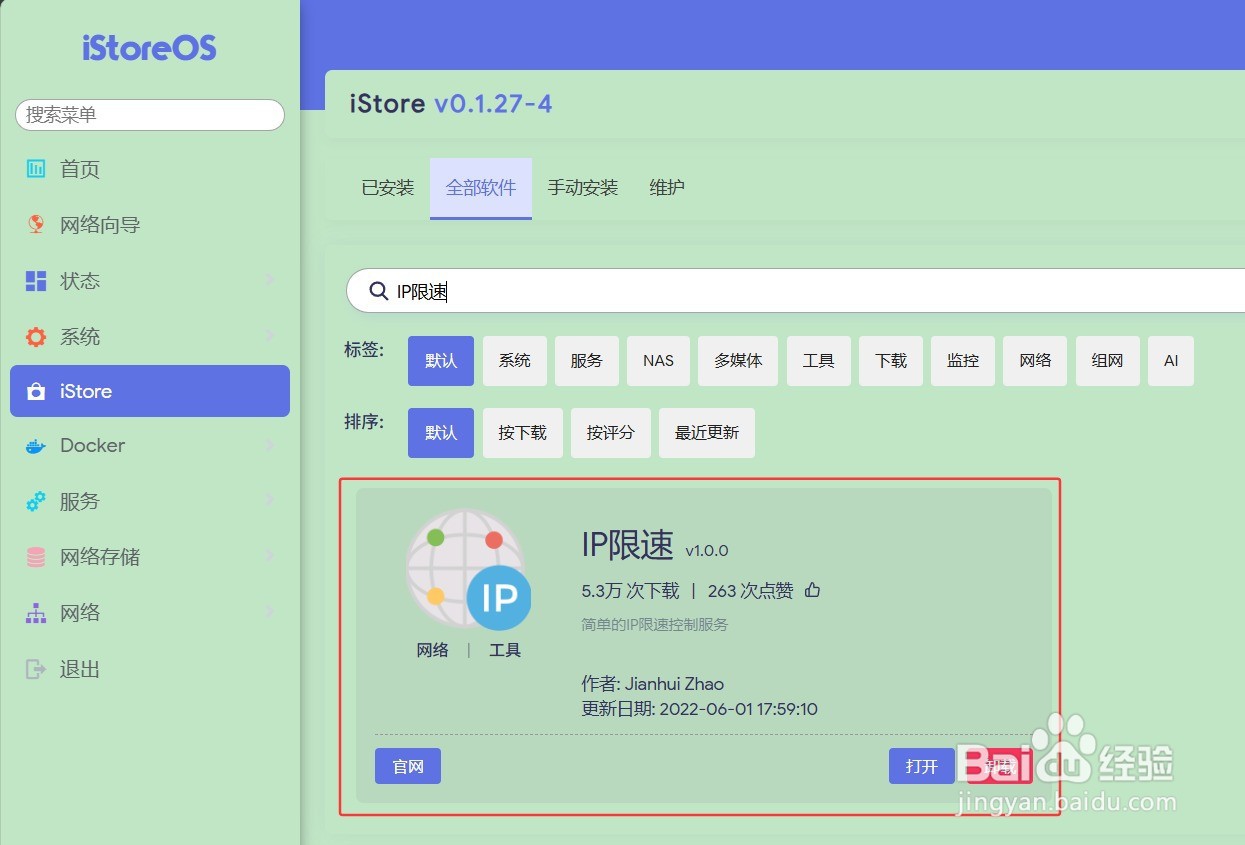Click the 打开 button to launch IP限速

click(921, 766)
